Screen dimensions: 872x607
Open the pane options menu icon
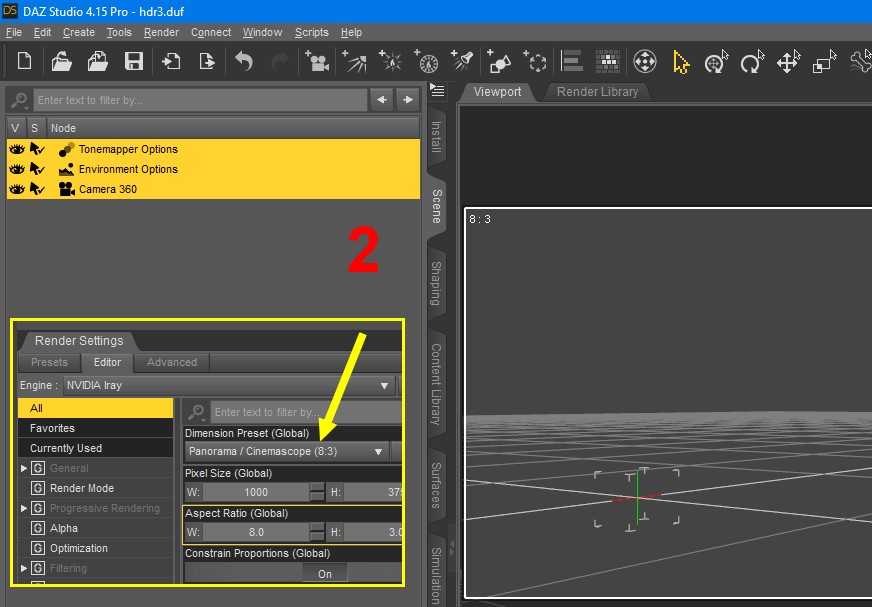tap(437, 90)
